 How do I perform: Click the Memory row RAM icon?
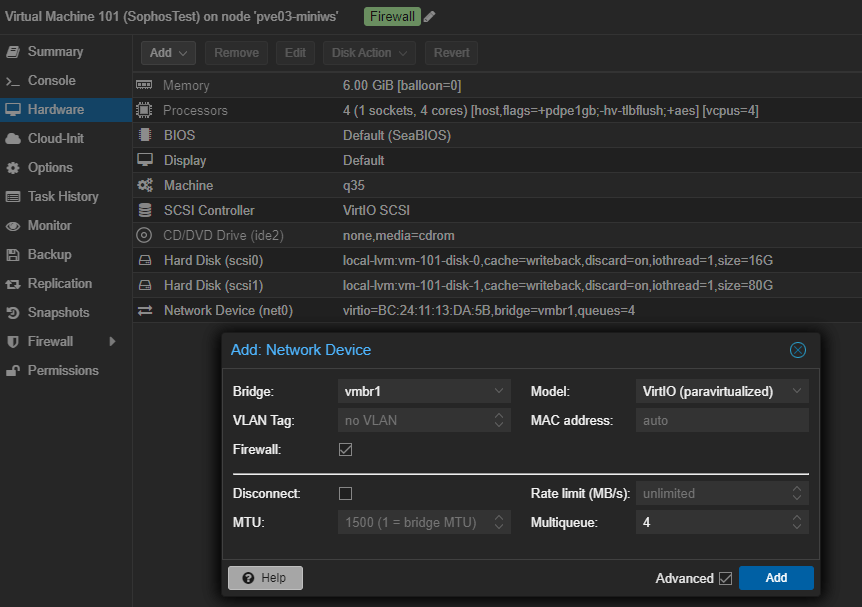coord(144,85)
